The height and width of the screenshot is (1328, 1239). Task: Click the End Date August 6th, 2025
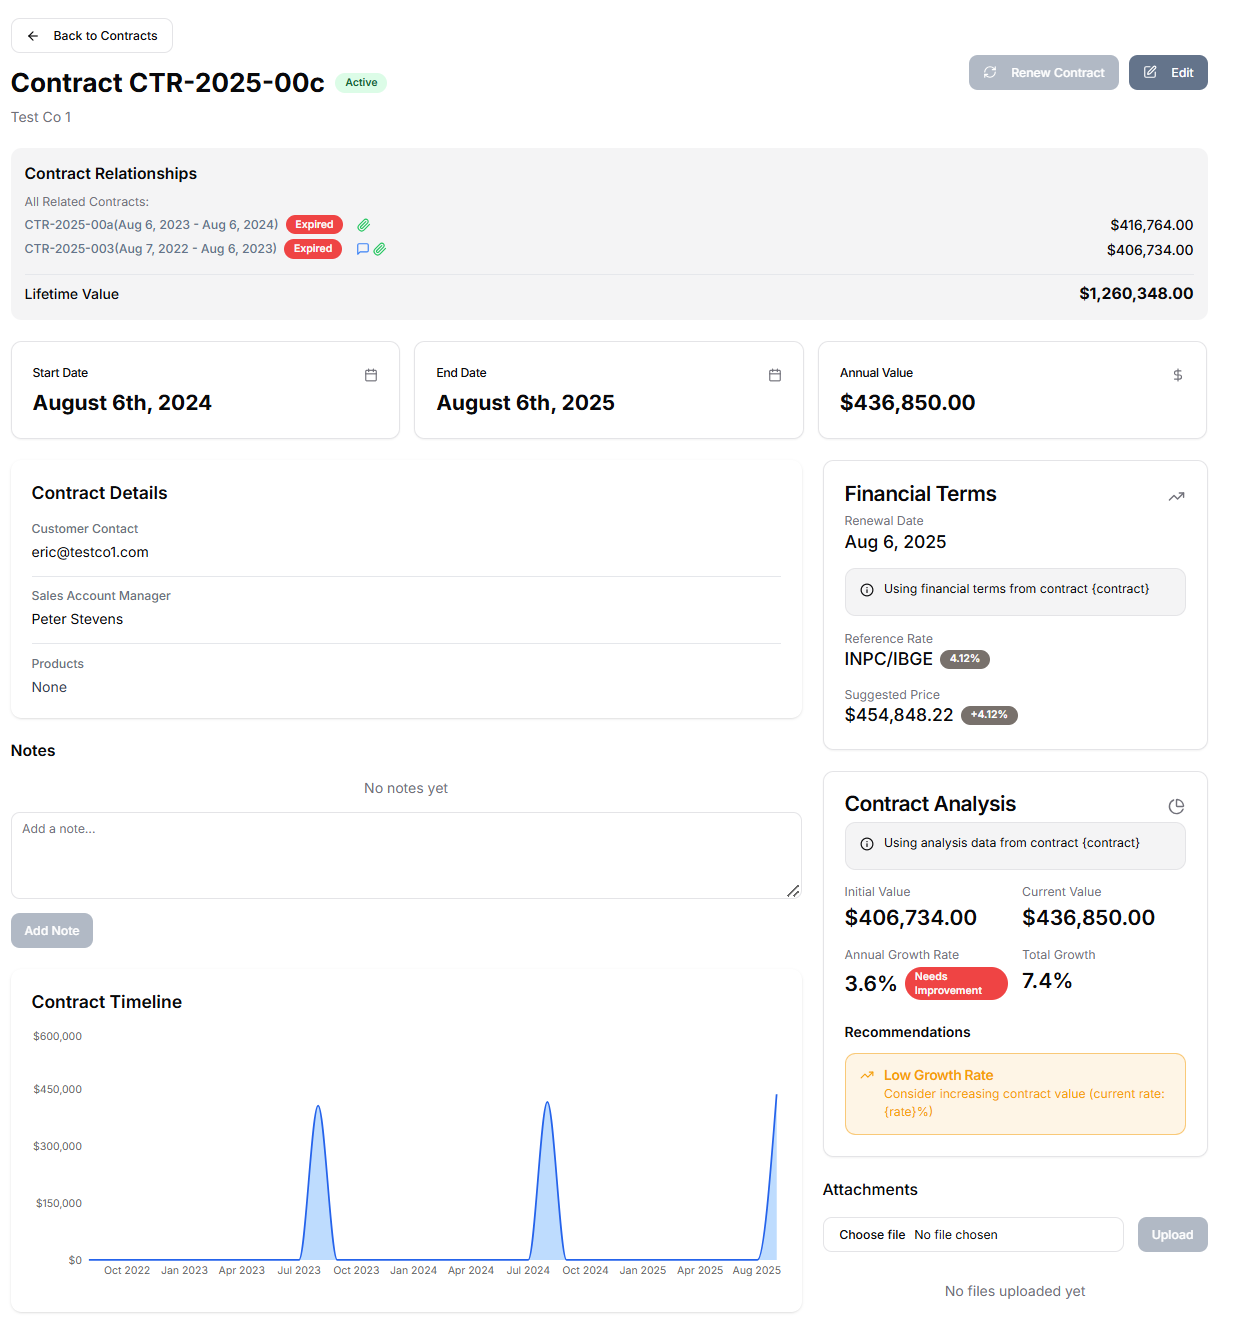526,403
